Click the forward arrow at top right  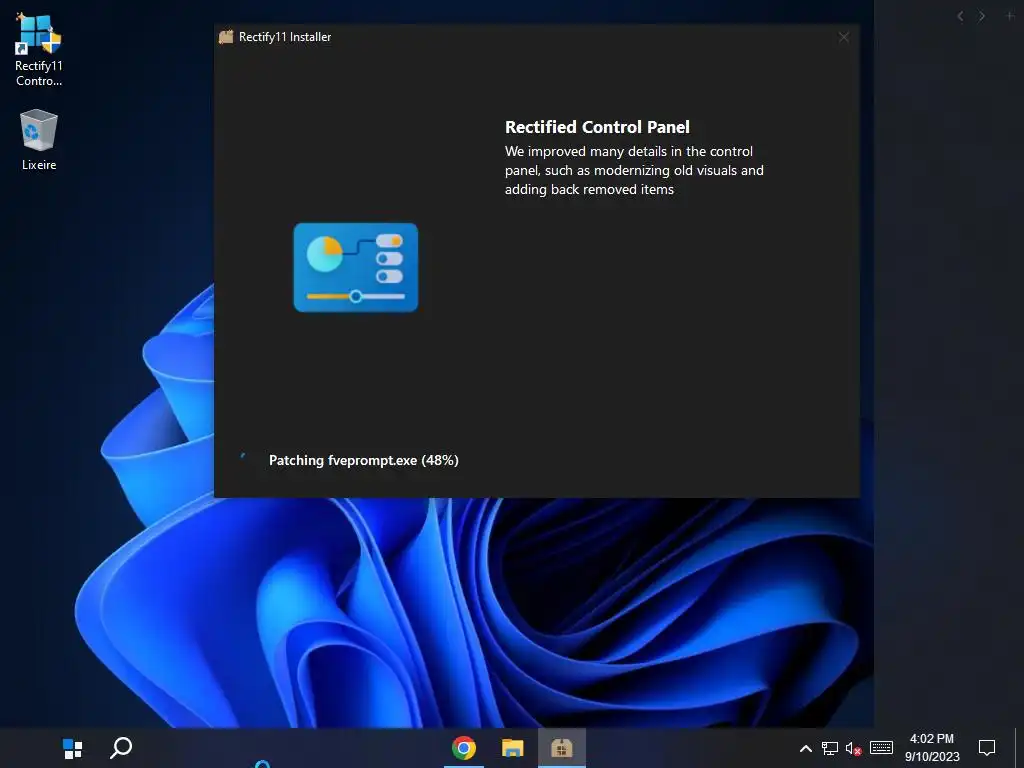coord(982,16)
